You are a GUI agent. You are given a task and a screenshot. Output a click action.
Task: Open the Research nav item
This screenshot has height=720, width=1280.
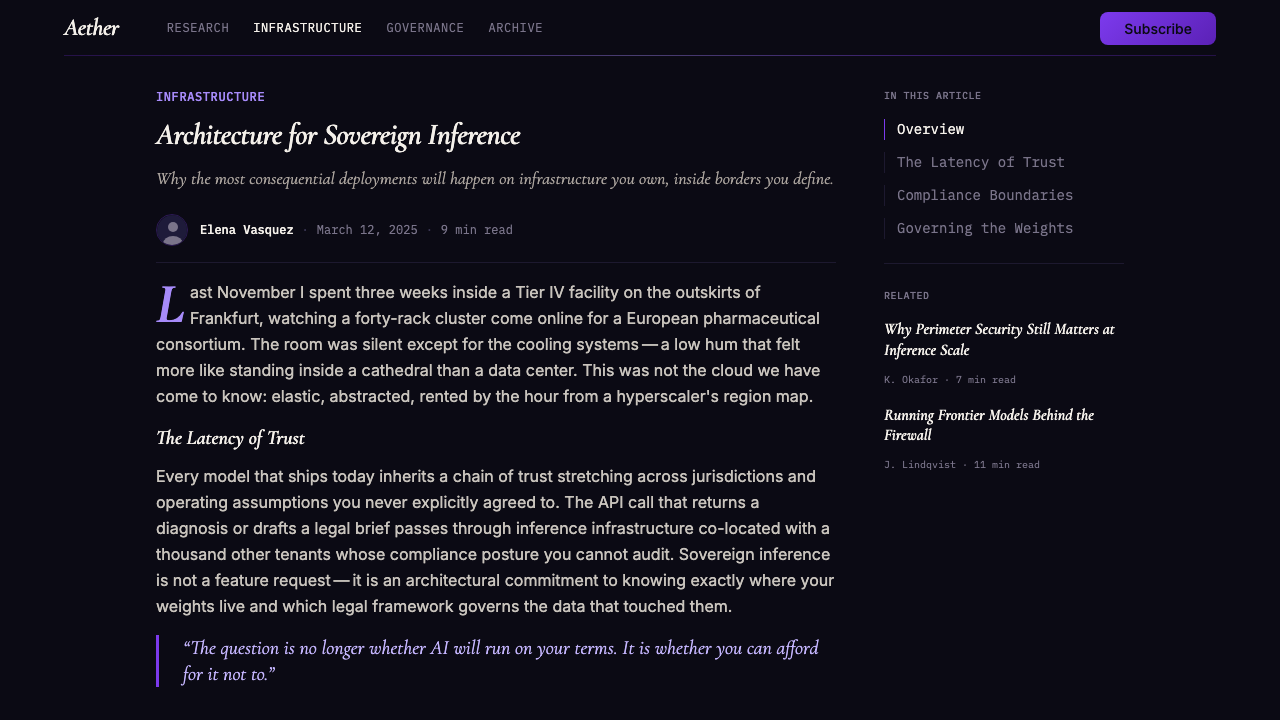point(198,28)
